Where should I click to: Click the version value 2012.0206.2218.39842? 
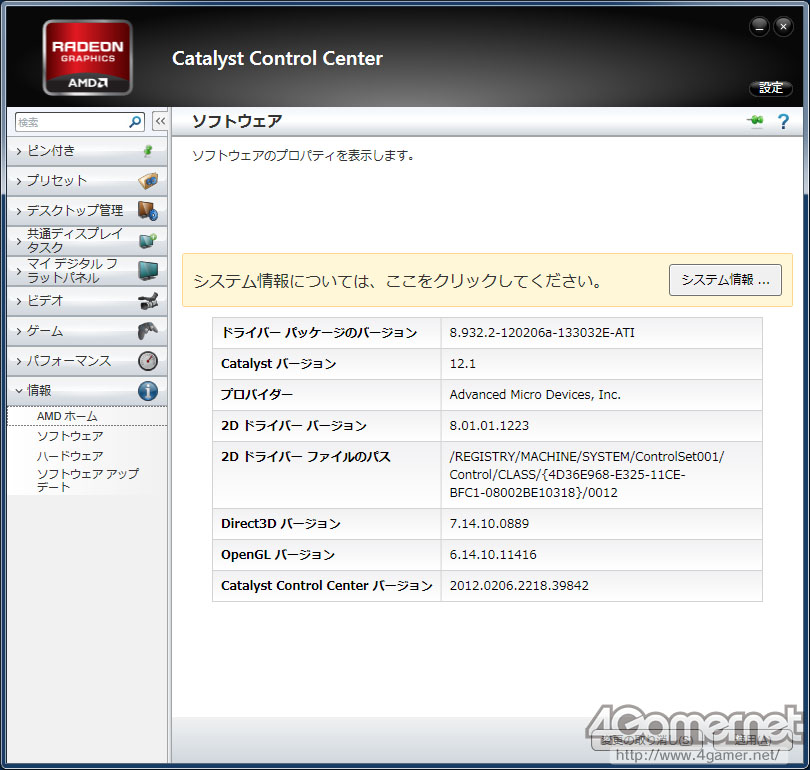[519, 586]
